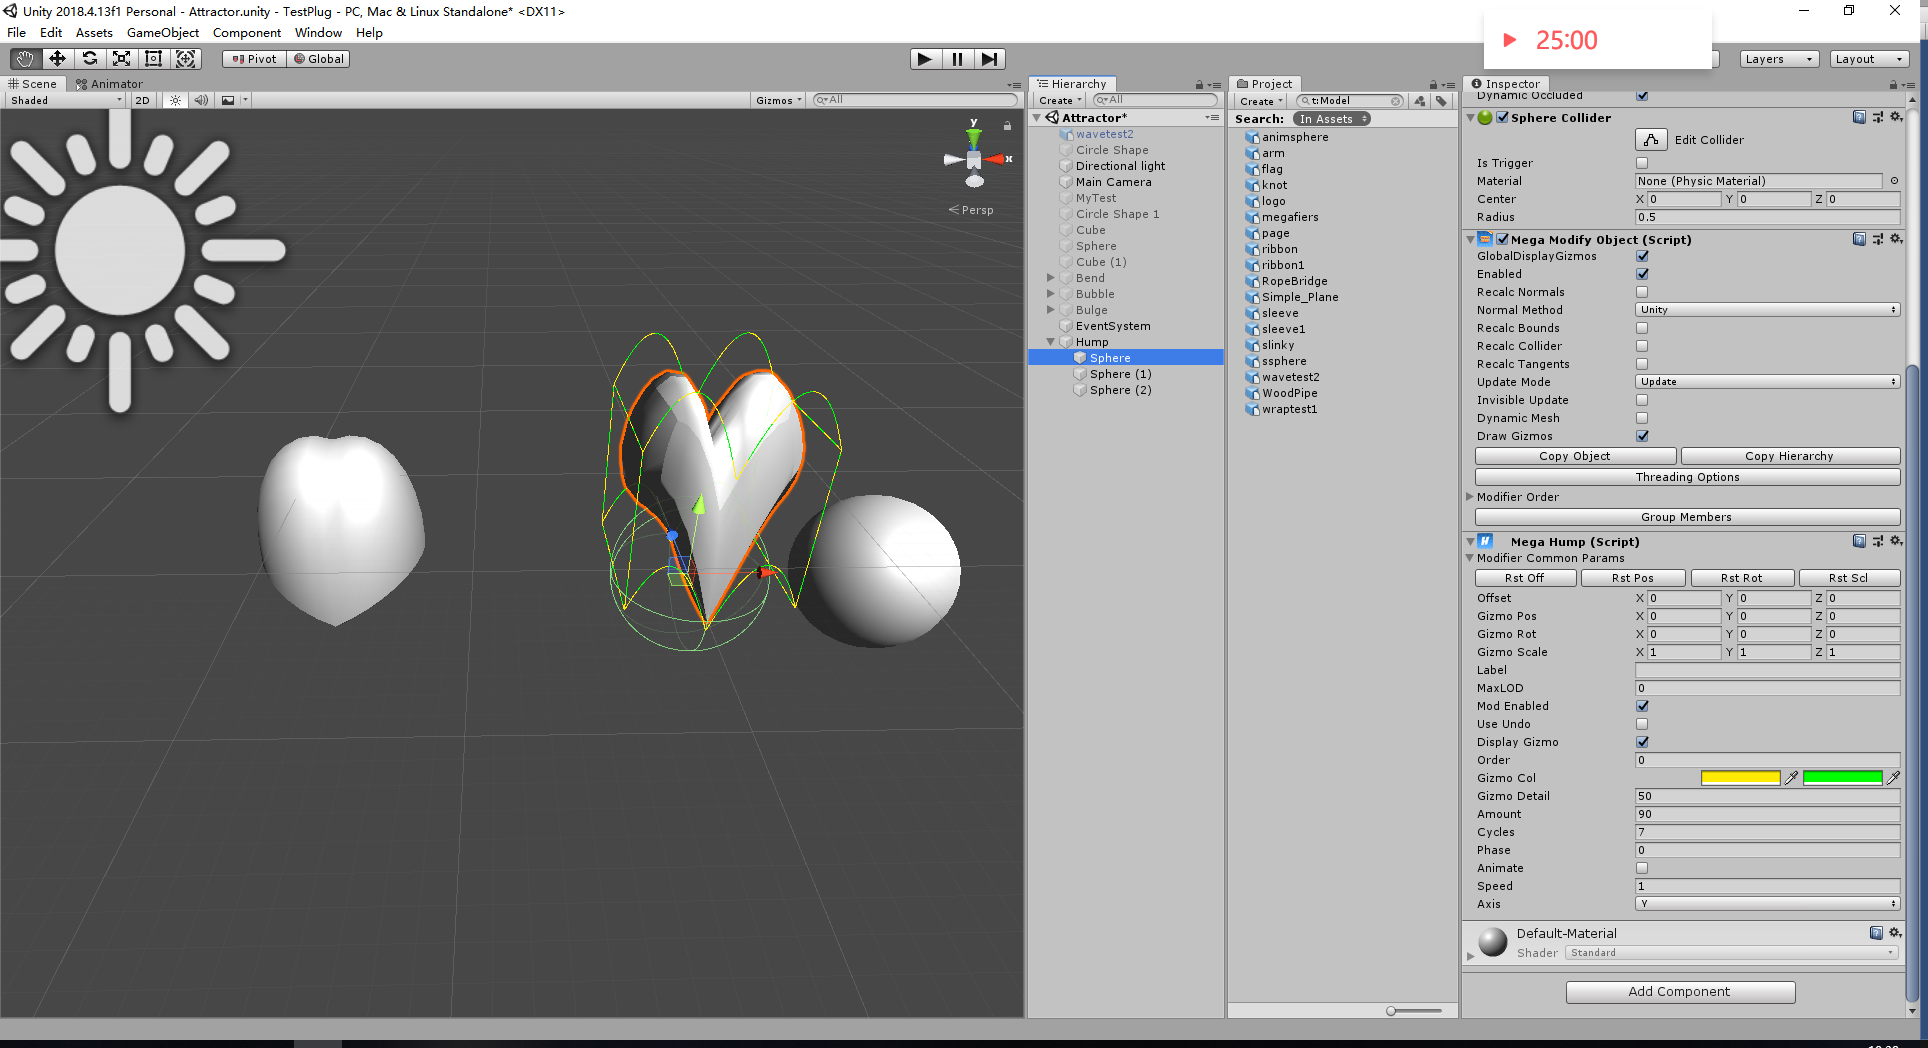
Task: Open the Assets menu
Action: 94,33
